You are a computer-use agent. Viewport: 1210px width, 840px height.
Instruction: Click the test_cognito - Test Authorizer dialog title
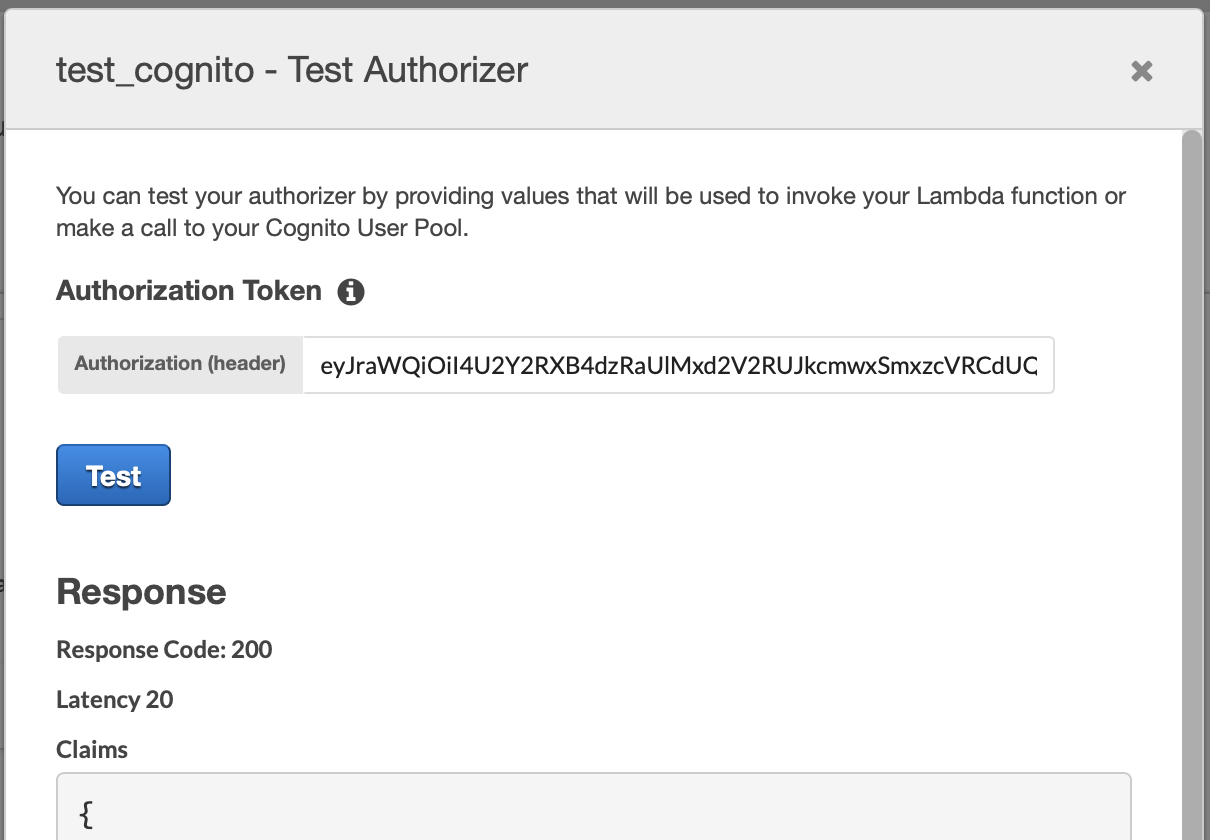point(290,70)
